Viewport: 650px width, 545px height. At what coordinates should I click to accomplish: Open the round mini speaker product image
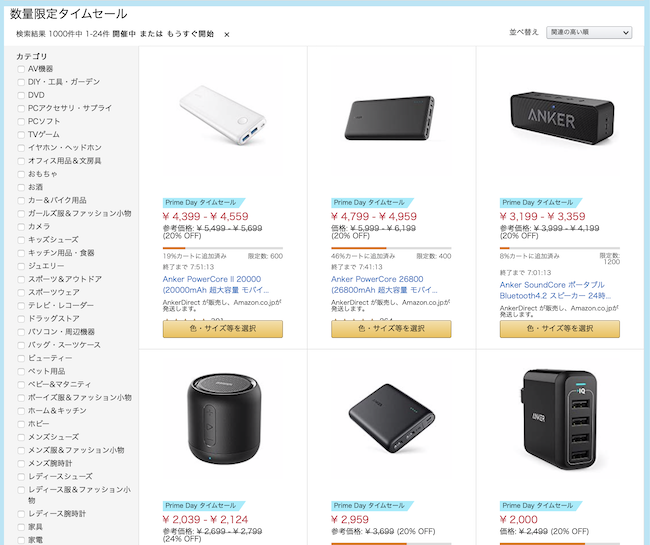point(224,419)
